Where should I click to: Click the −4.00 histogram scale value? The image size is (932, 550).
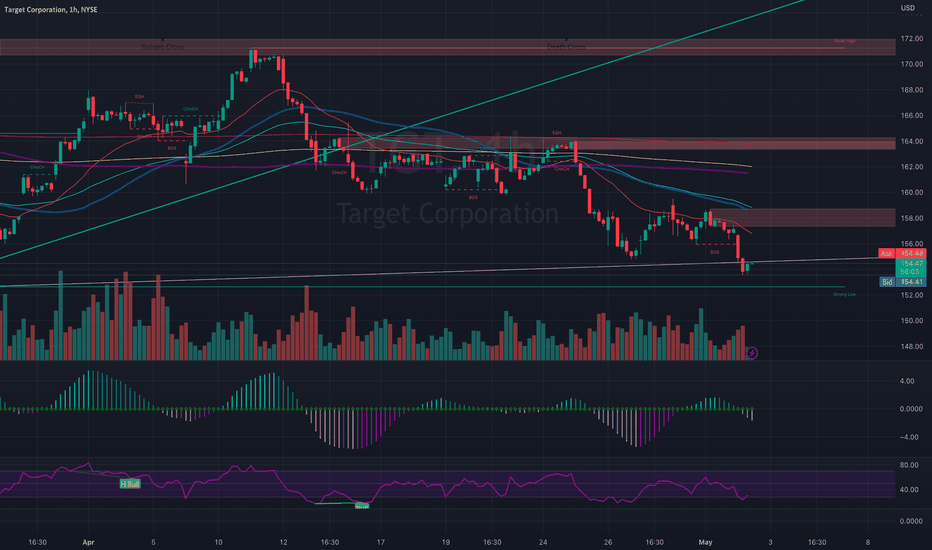909,437
